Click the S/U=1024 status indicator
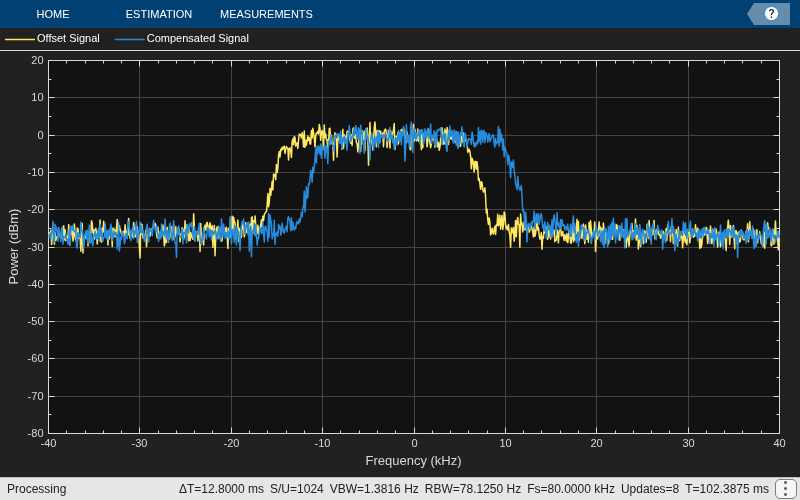Viewport: 800px width, 500px height. (296, 489)
